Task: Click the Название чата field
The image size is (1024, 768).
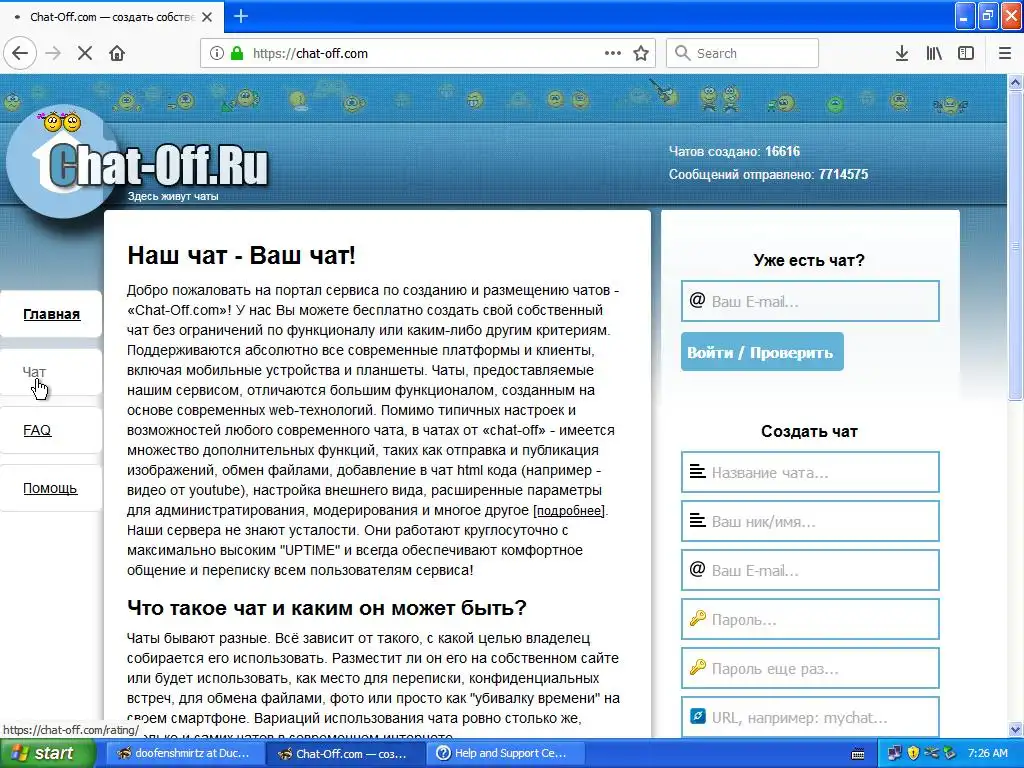Action: pos(810,472)
